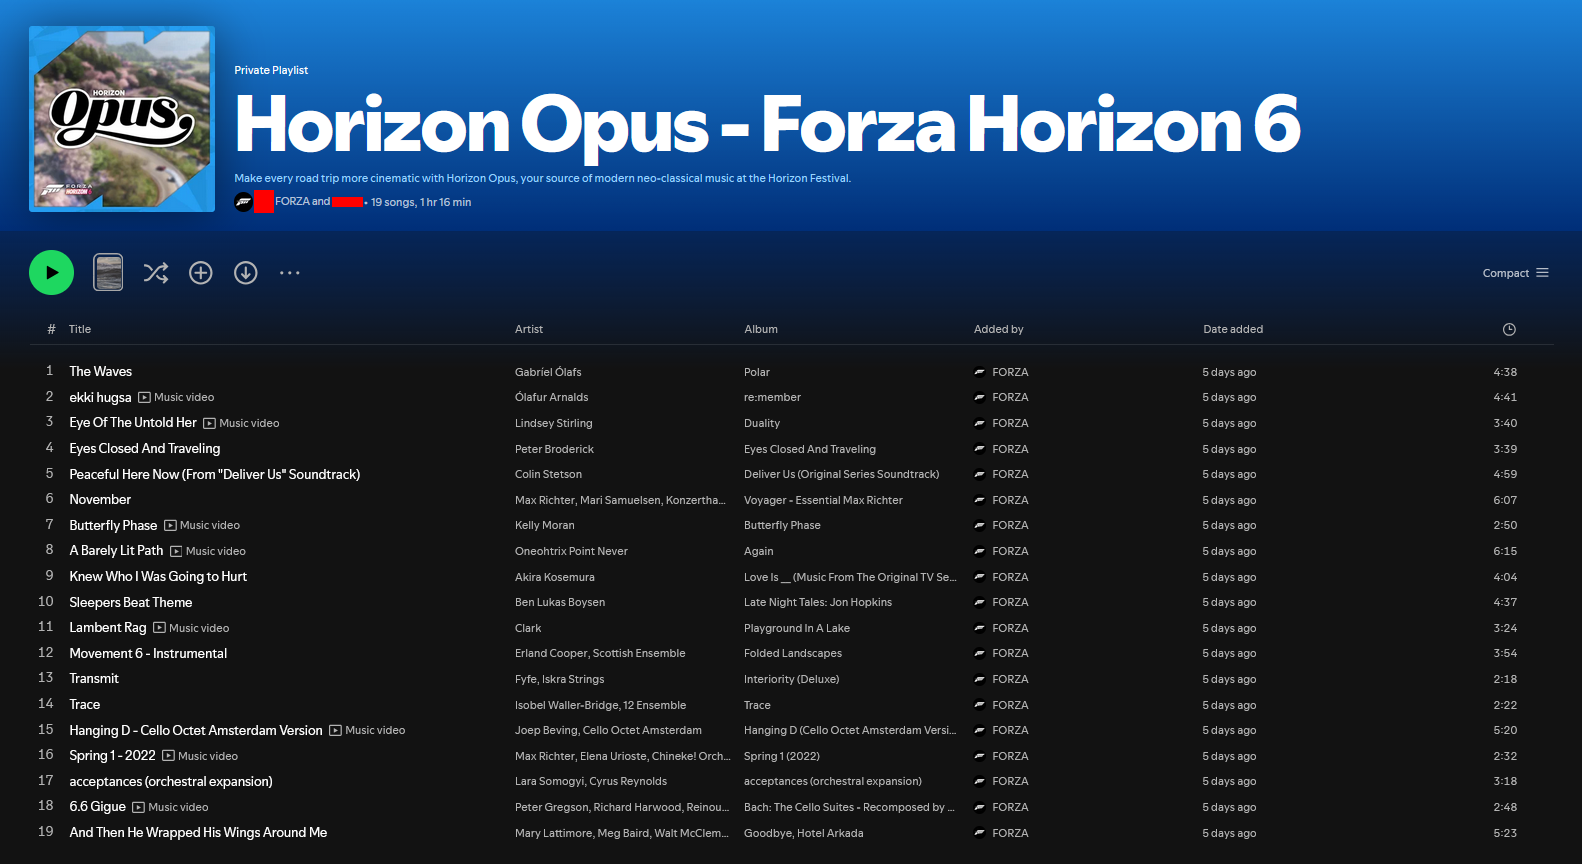This screenshot has height=864, width=1582.
Task: Open artist Peter Gregson
Action: click(x=551, y=807)
